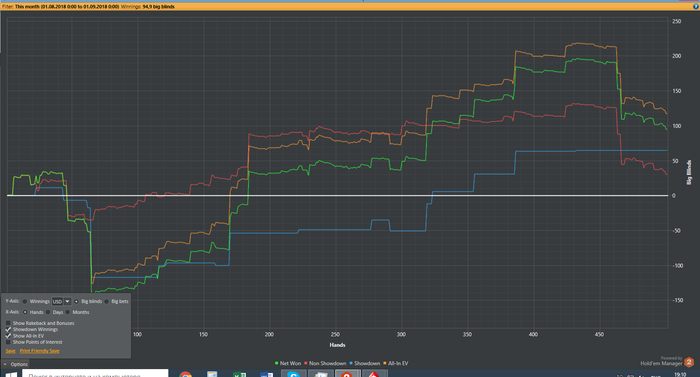Click the 'Big Blinds' y-axis title
This screenshot has height=377, width=700.
pos(689,172)
